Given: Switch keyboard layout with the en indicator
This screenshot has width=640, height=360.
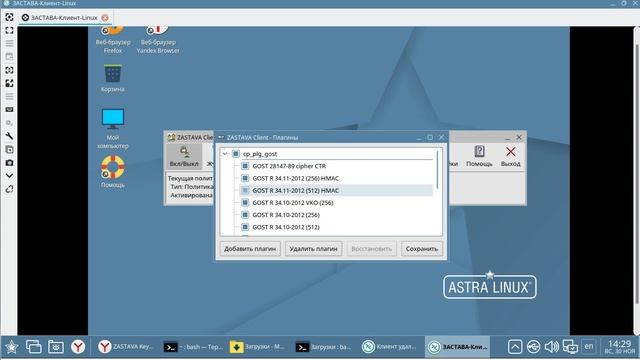Looking at the screenshot, I should tap(589, 346).
